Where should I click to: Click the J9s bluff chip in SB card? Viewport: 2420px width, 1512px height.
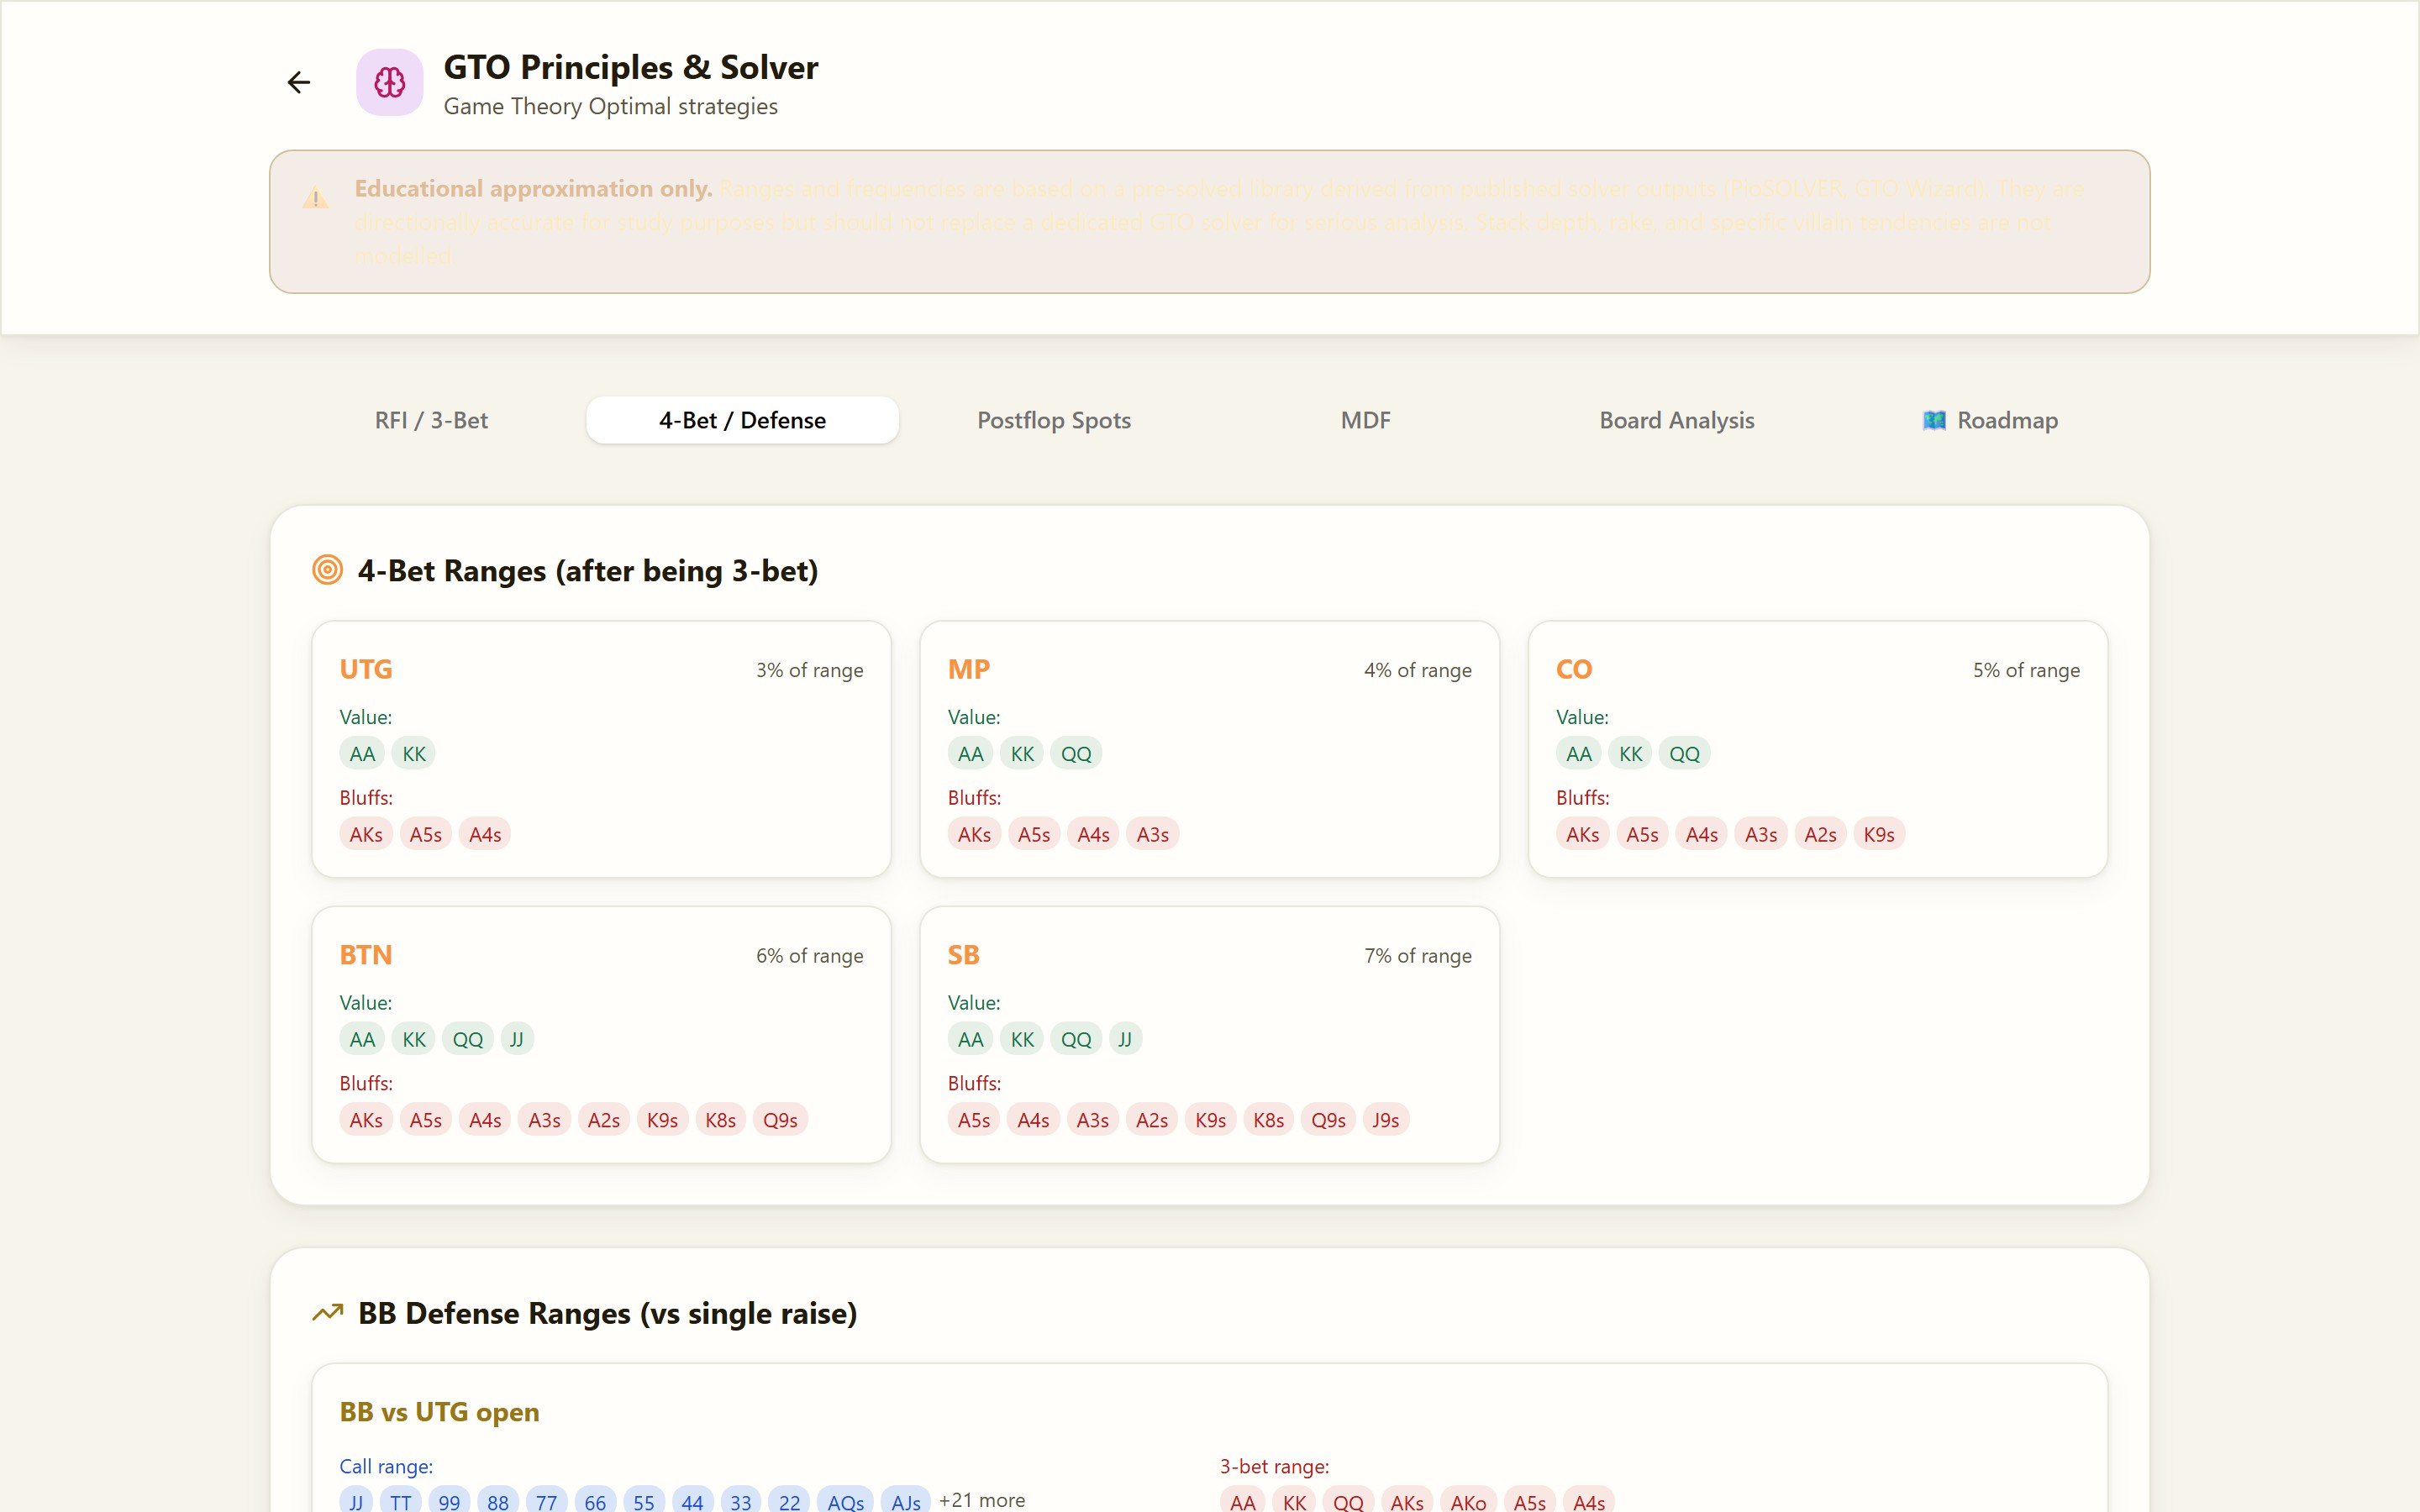pos(1385,1120)
